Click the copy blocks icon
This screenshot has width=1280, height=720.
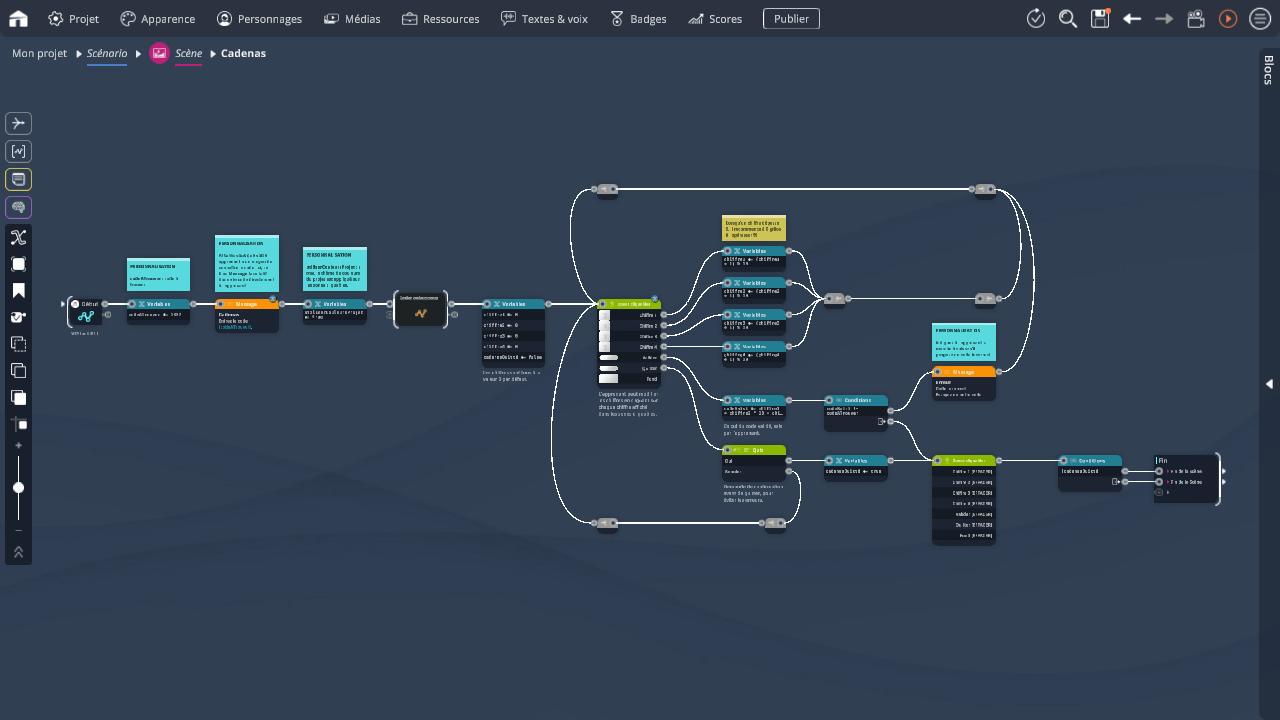click(18, 370)
